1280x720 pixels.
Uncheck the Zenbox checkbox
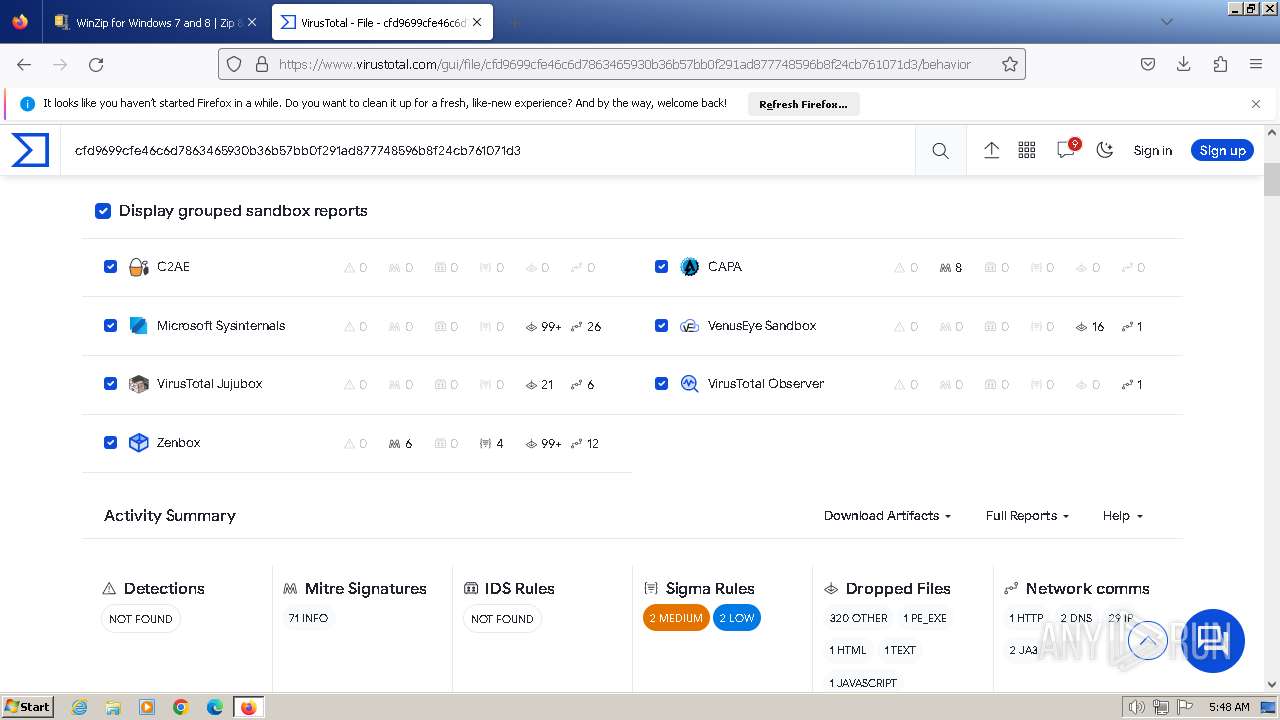pyautogui.click(x=110, y=443)
